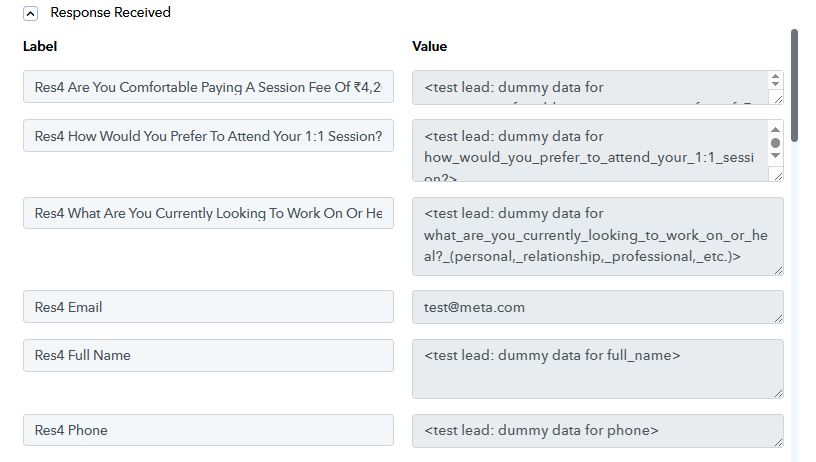This screenshot has width=816, height=462.
Task: Click resize handle of phone value box
Action: (777, 441)
